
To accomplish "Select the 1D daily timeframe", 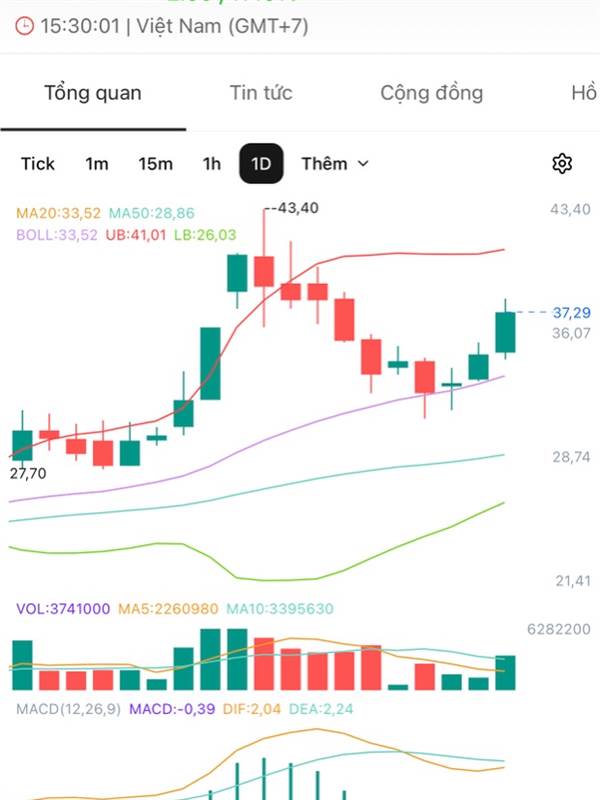I will click(x=261, y=164).
